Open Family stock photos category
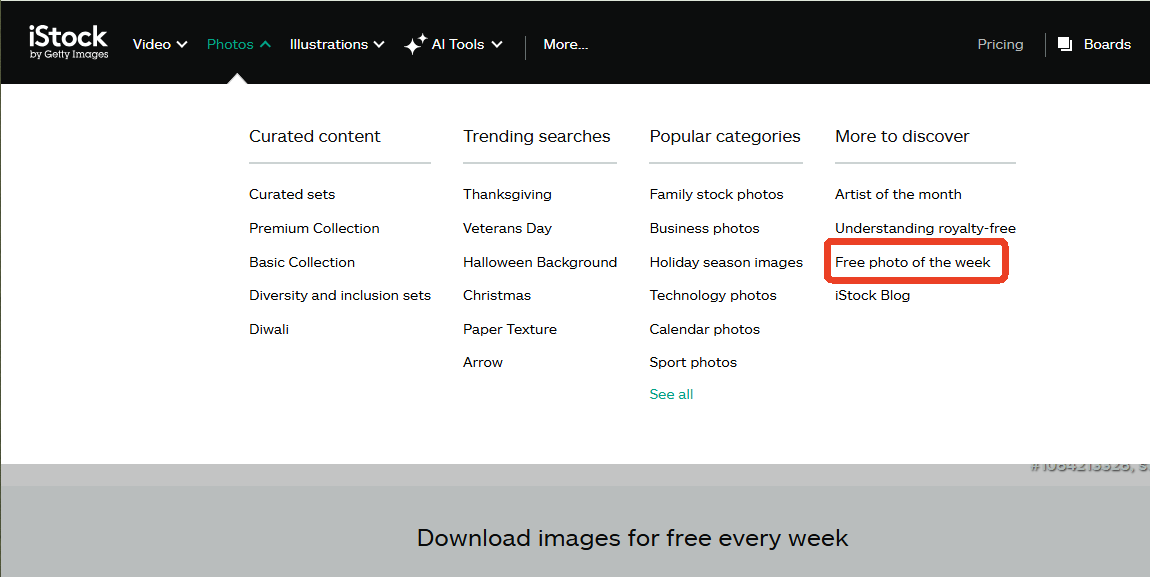The width and height of the screenshot is (1150, 577). click(x=717, y=194)
